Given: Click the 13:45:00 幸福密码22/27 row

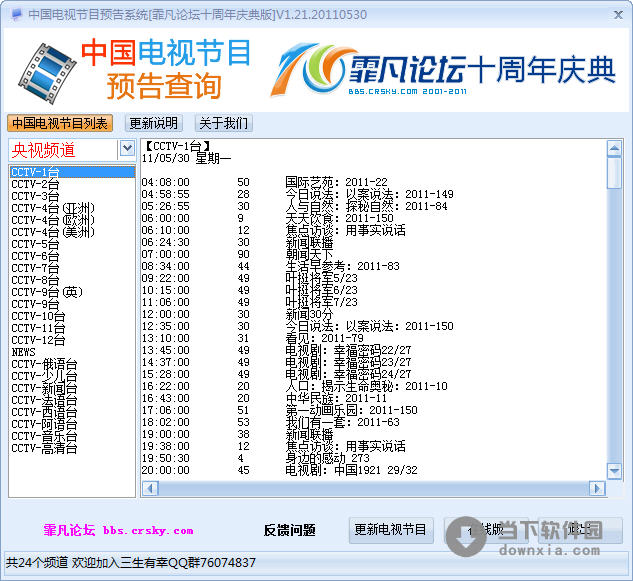Looking at the screenshot, I should pyautogui.click(x=277, y=350).
